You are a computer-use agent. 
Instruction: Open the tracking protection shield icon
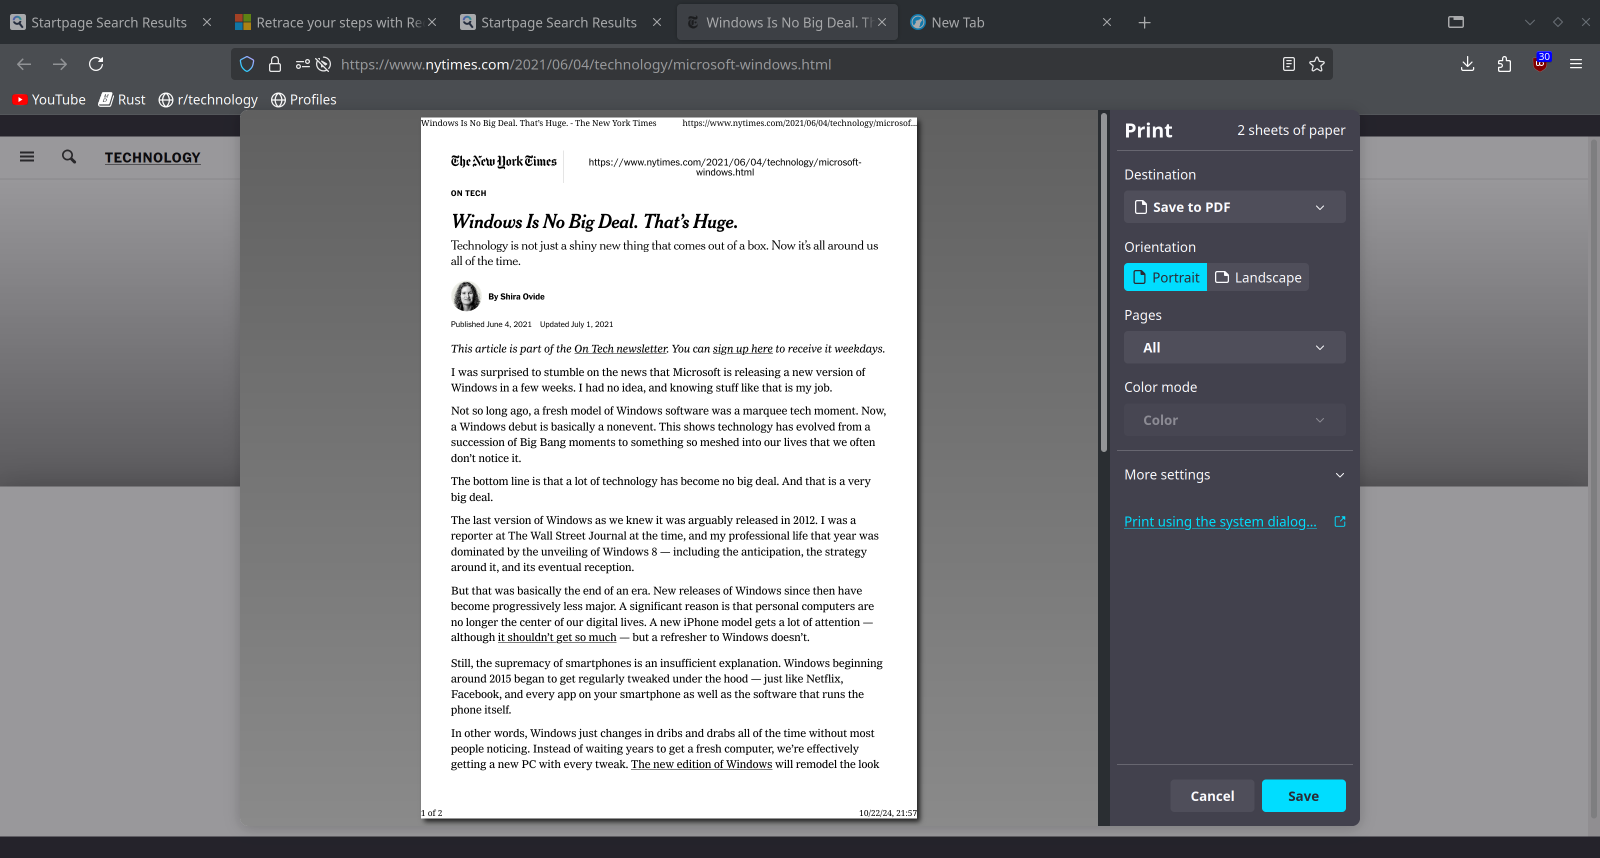pyautogui.click(x=247, y=64)
